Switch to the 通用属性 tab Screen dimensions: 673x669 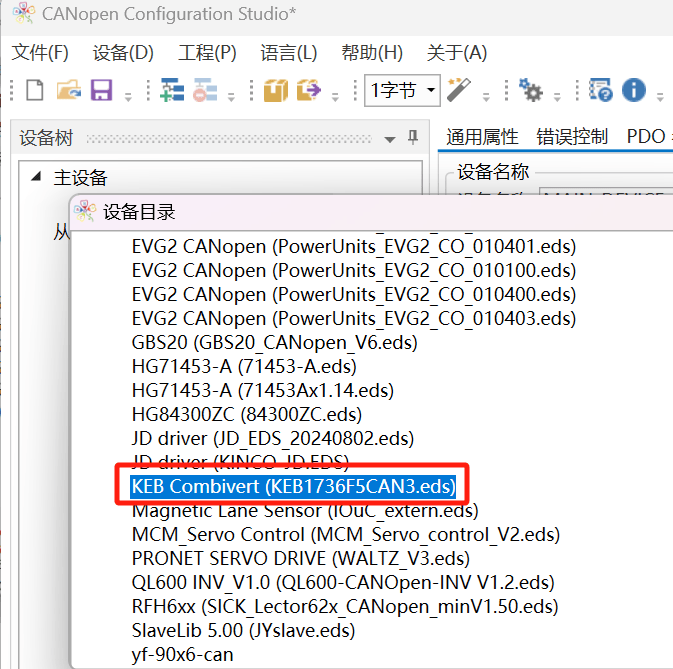click(x=482, y=136)
